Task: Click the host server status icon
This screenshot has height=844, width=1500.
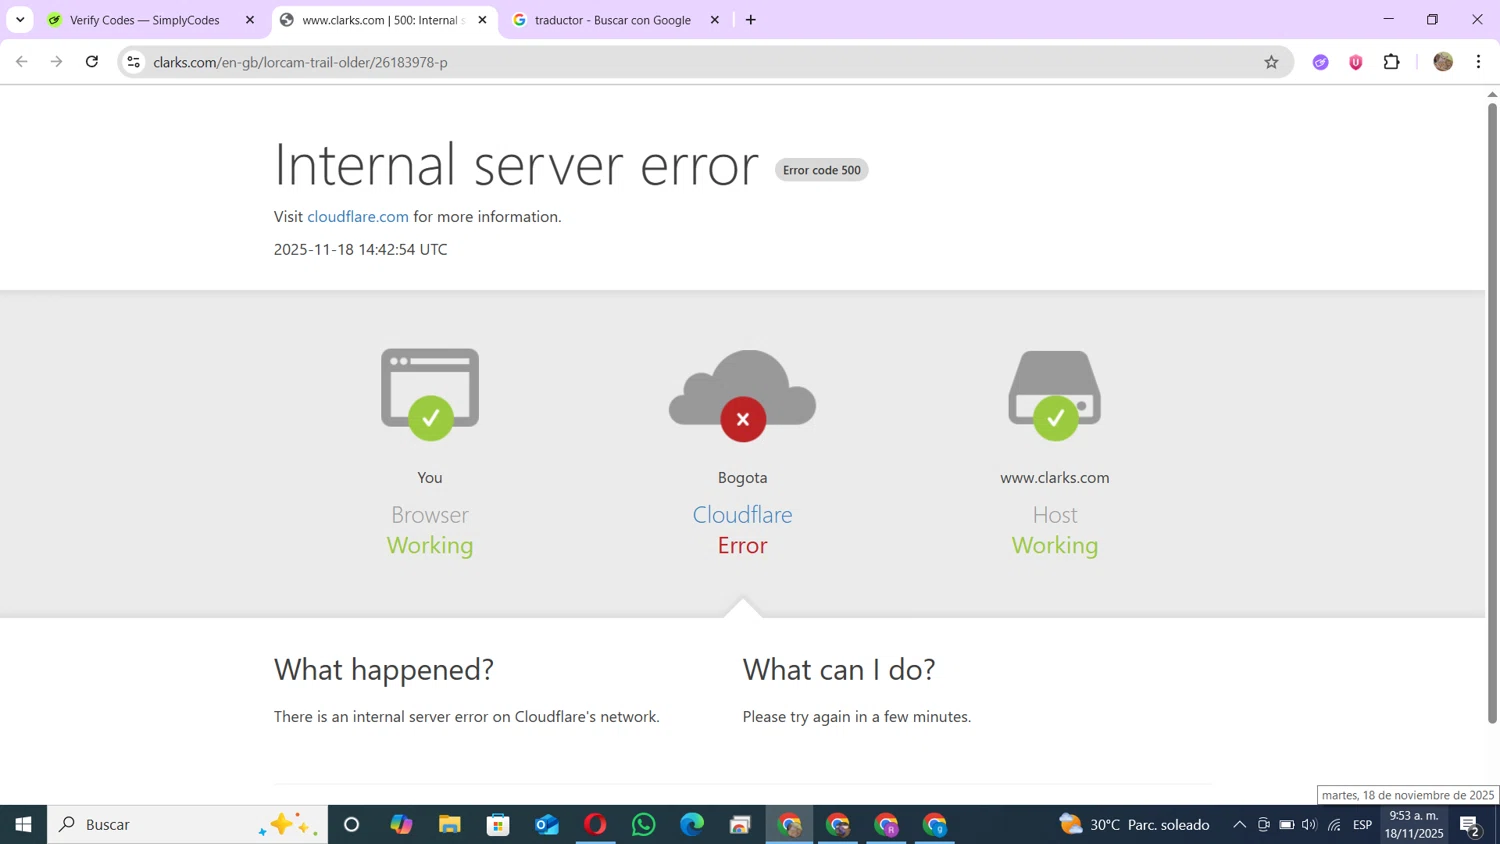Action: click(1055, 394)
